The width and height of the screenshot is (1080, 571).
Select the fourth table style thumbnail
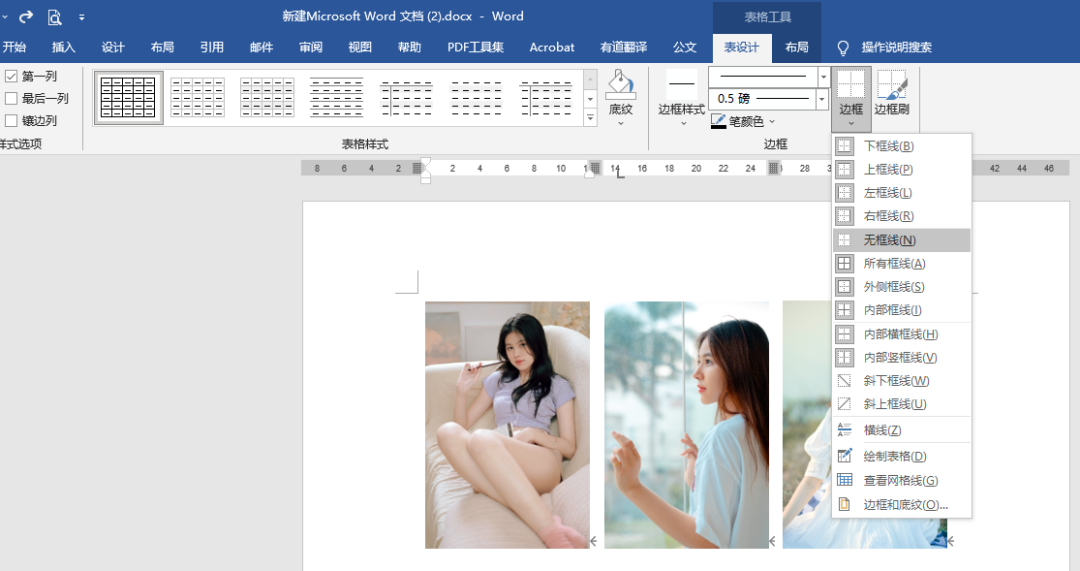[x=337, y=97]
